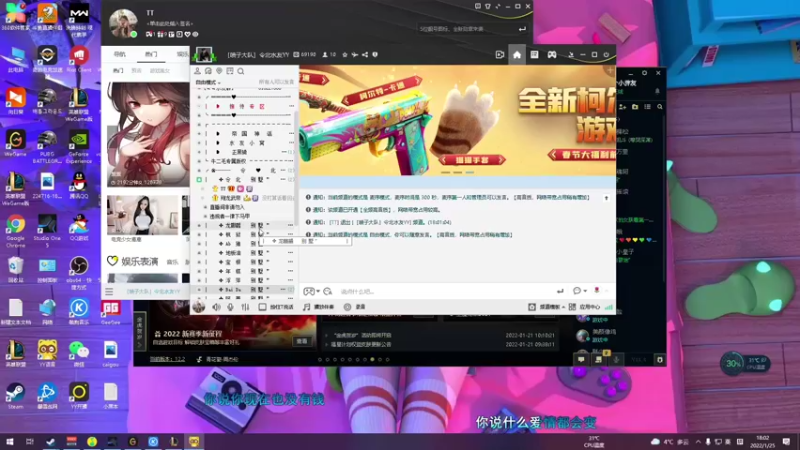
Task: Click the list view icon in friends window
Action: pyautogui.click(x=647, y=107)
